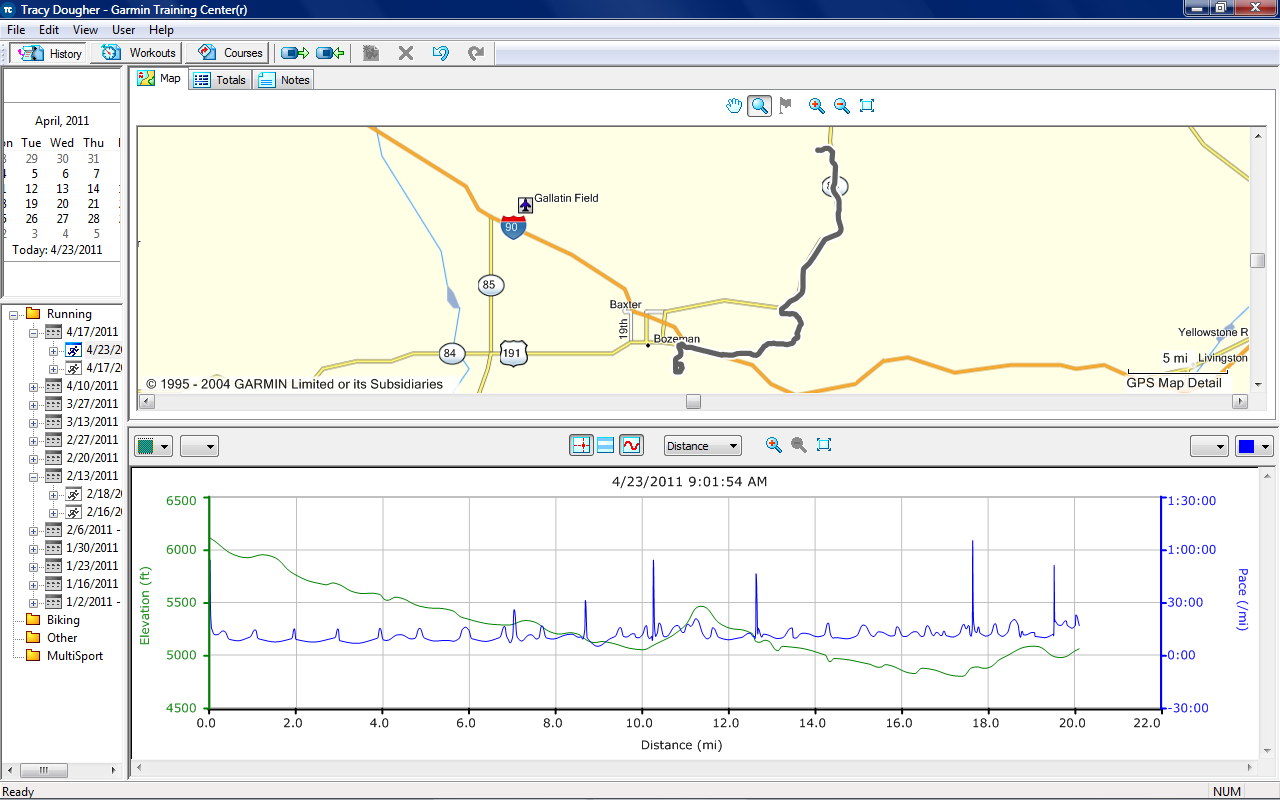
Task: Zoom in on the elevation graph
Action: click(773, 445)
